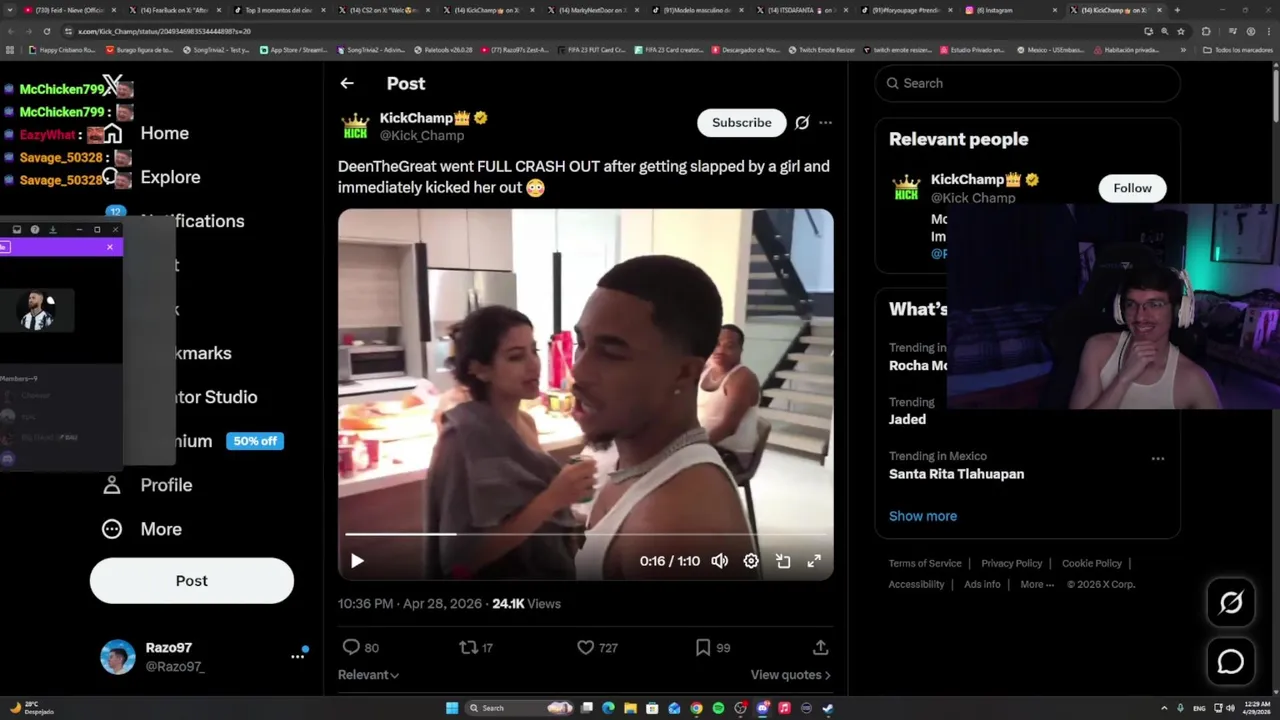Click the taskbar Search box

click(520, 708)
